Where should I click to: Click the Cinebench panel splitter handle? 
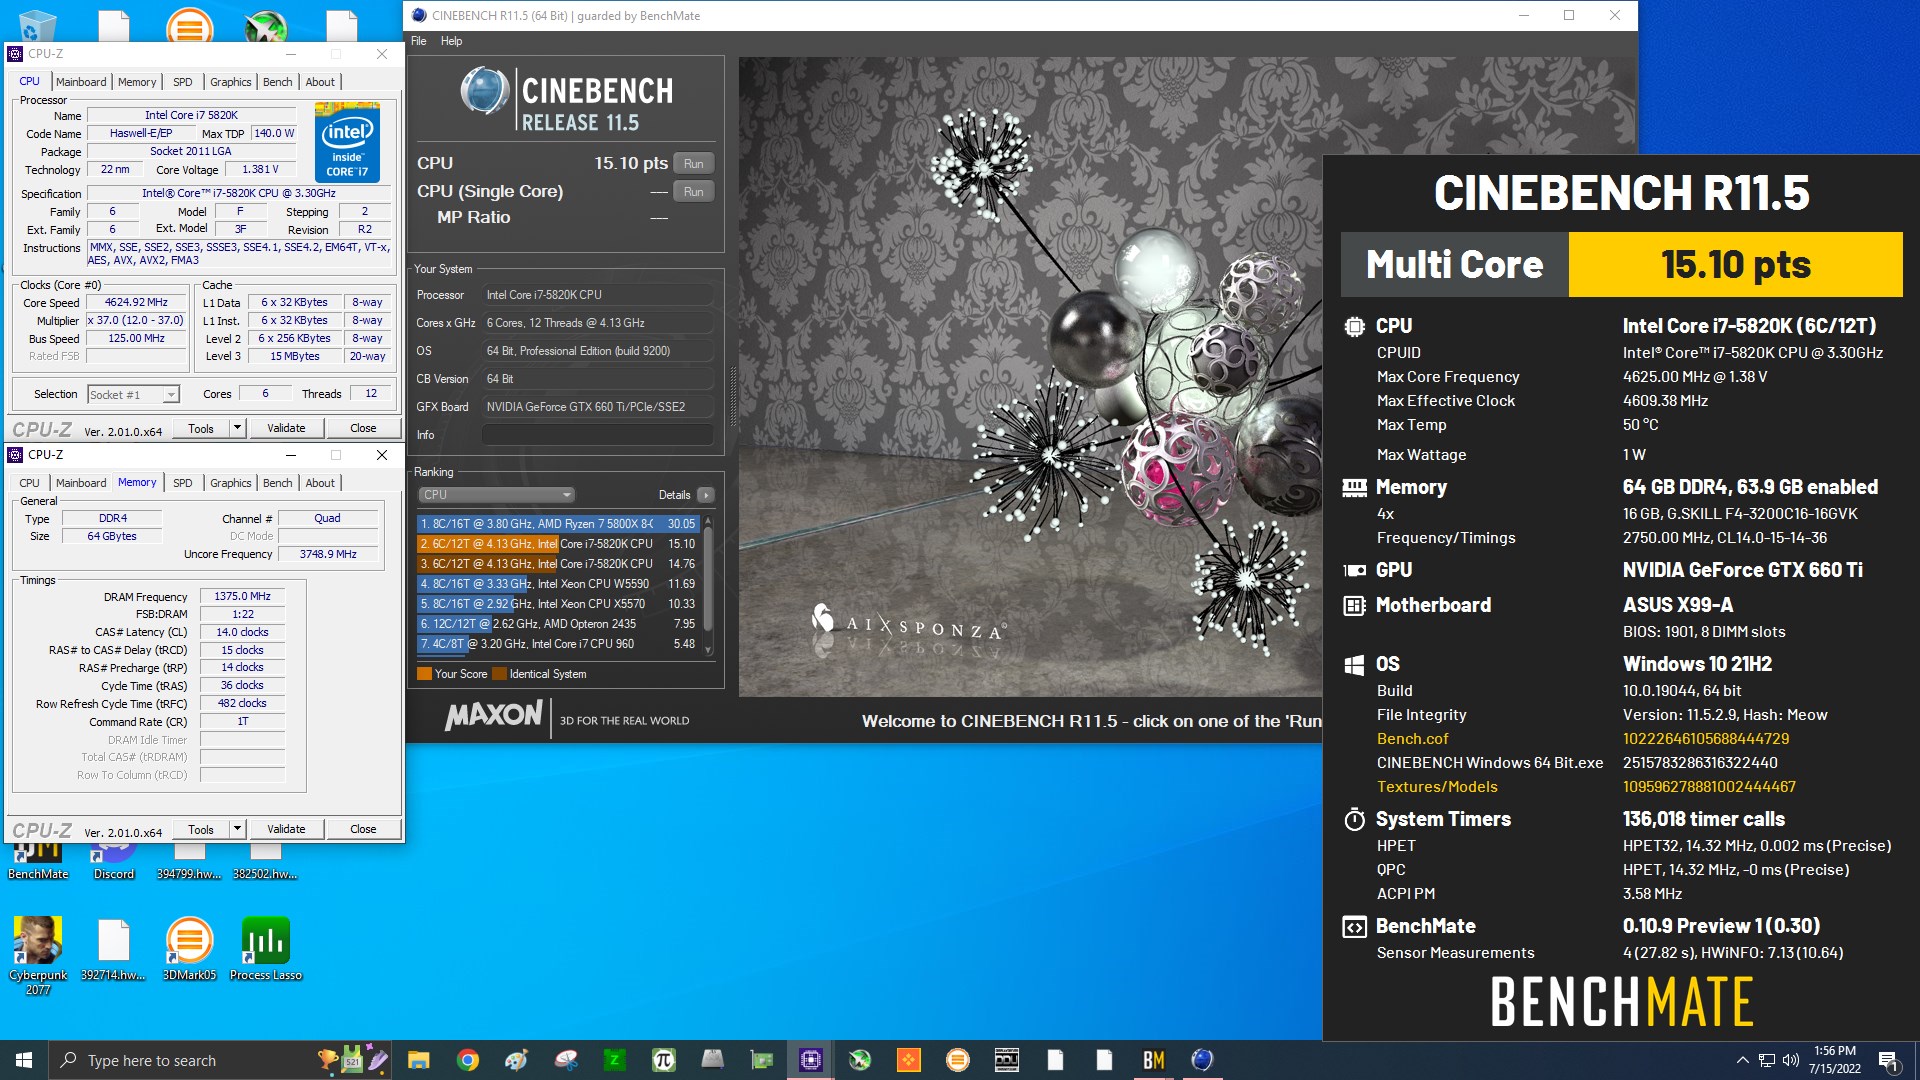pos(733,398)
